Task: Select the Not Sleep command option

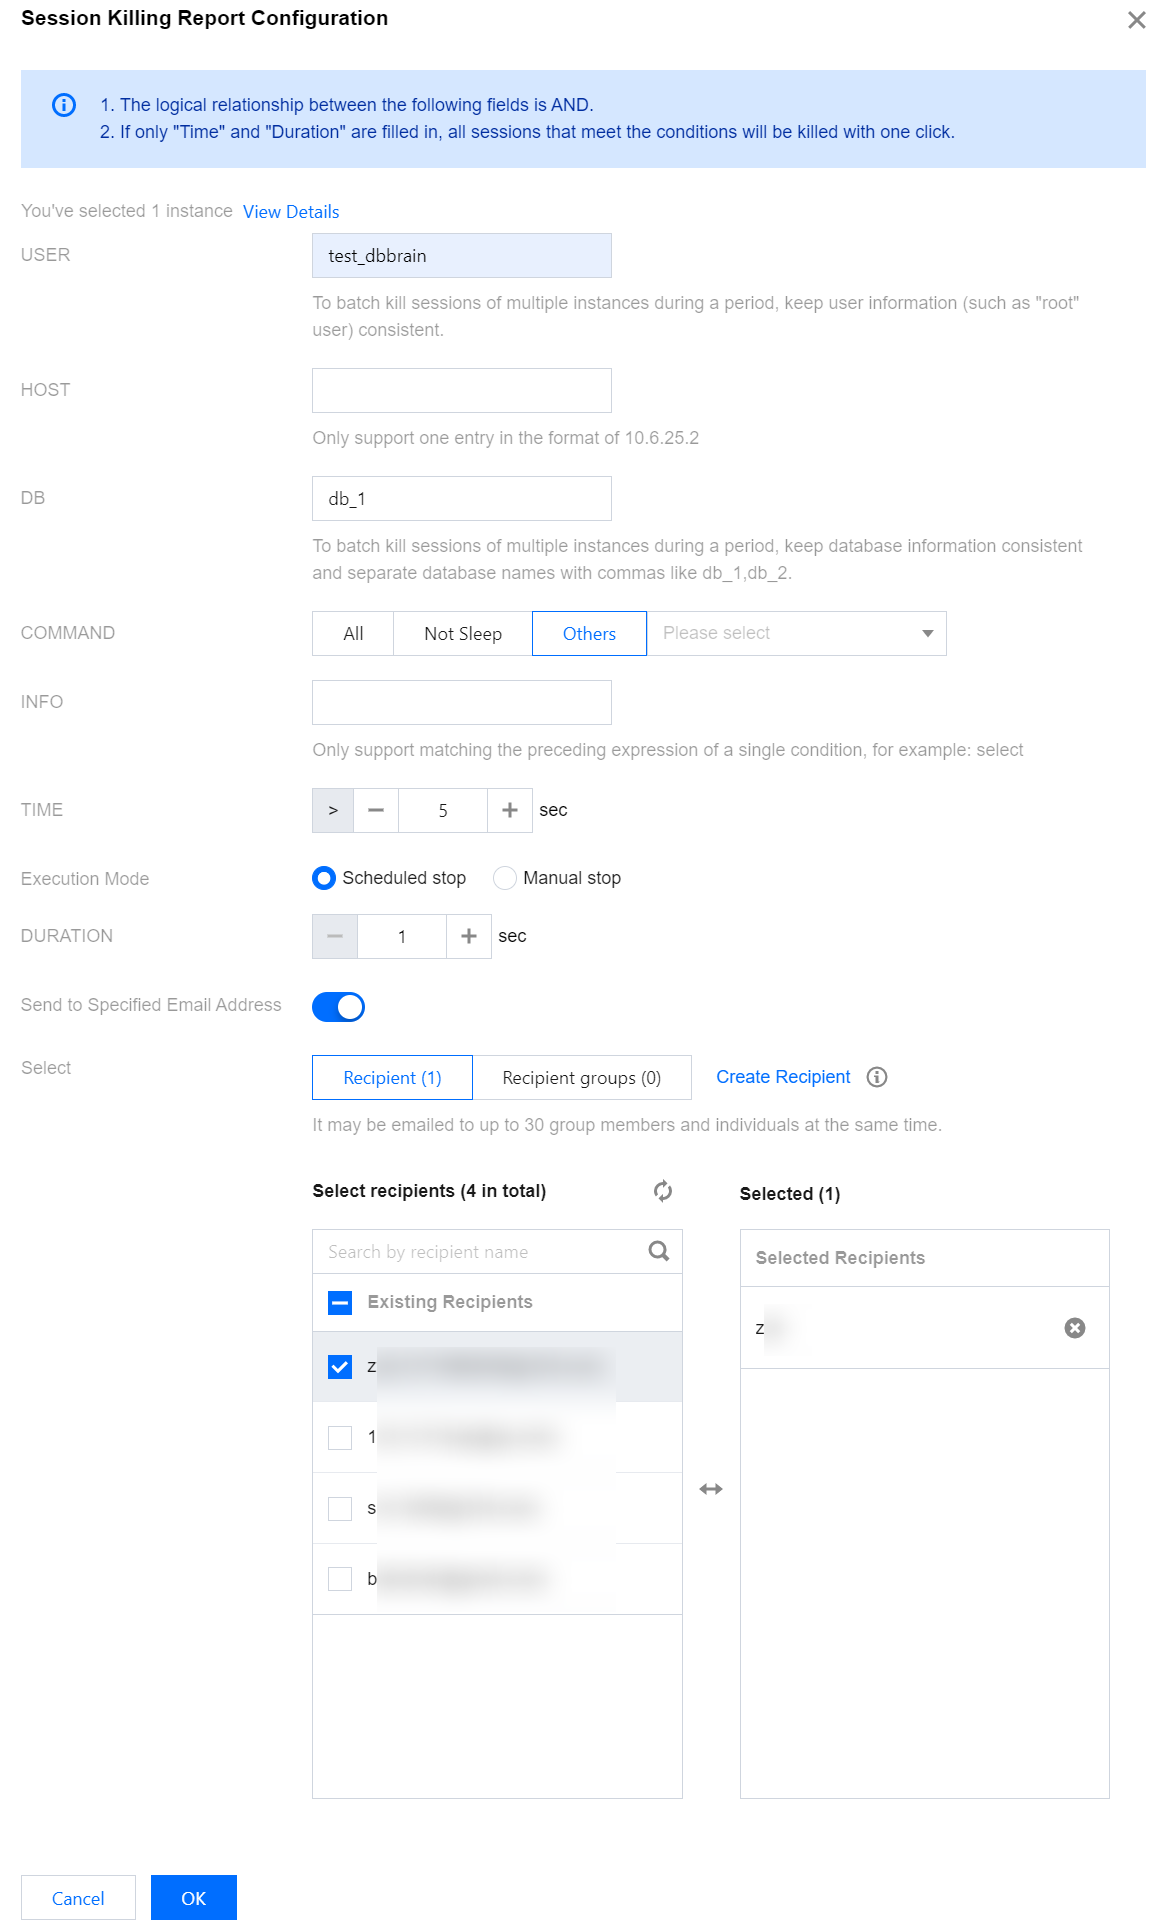Action: 462,634
